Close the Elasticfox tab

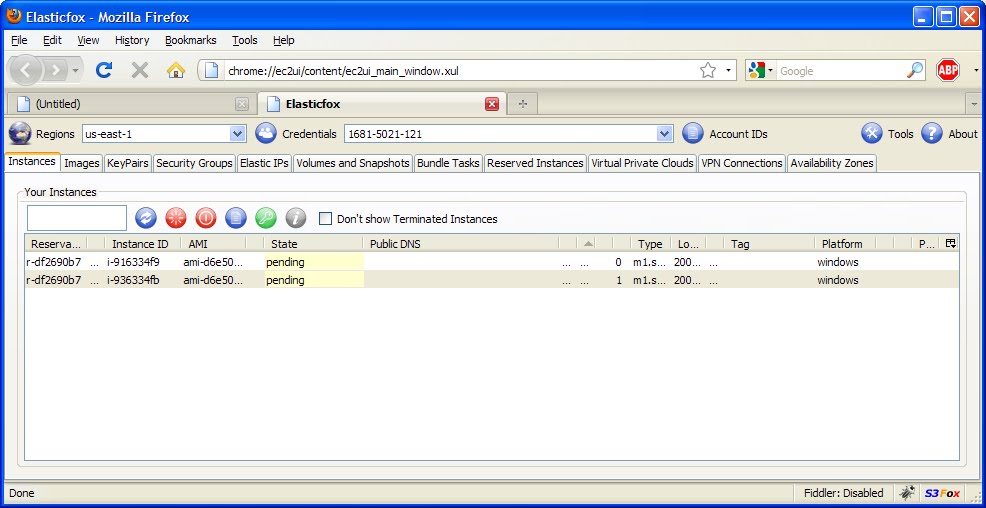click(x=492, y=104)
